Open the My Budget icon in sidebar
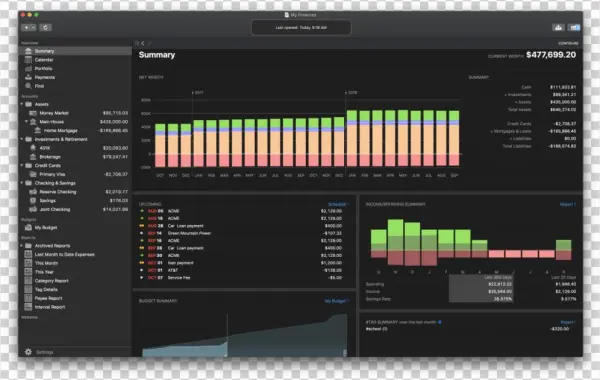The width and height of the screenshot is (600, 380). pos(28,227)
